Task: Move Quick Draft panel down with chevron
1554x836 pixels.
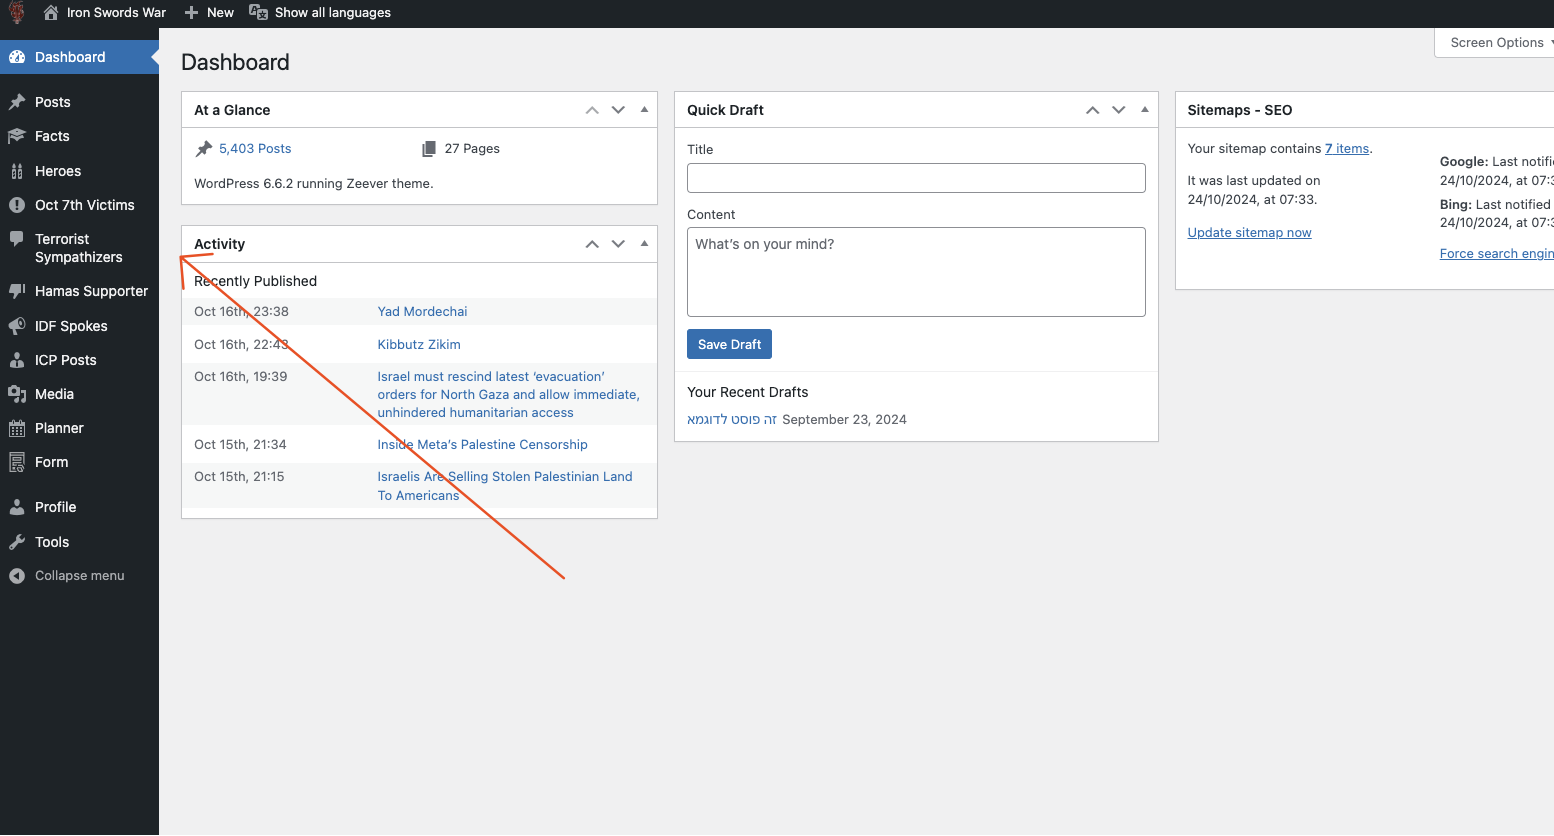Action: pos(1119,110)
